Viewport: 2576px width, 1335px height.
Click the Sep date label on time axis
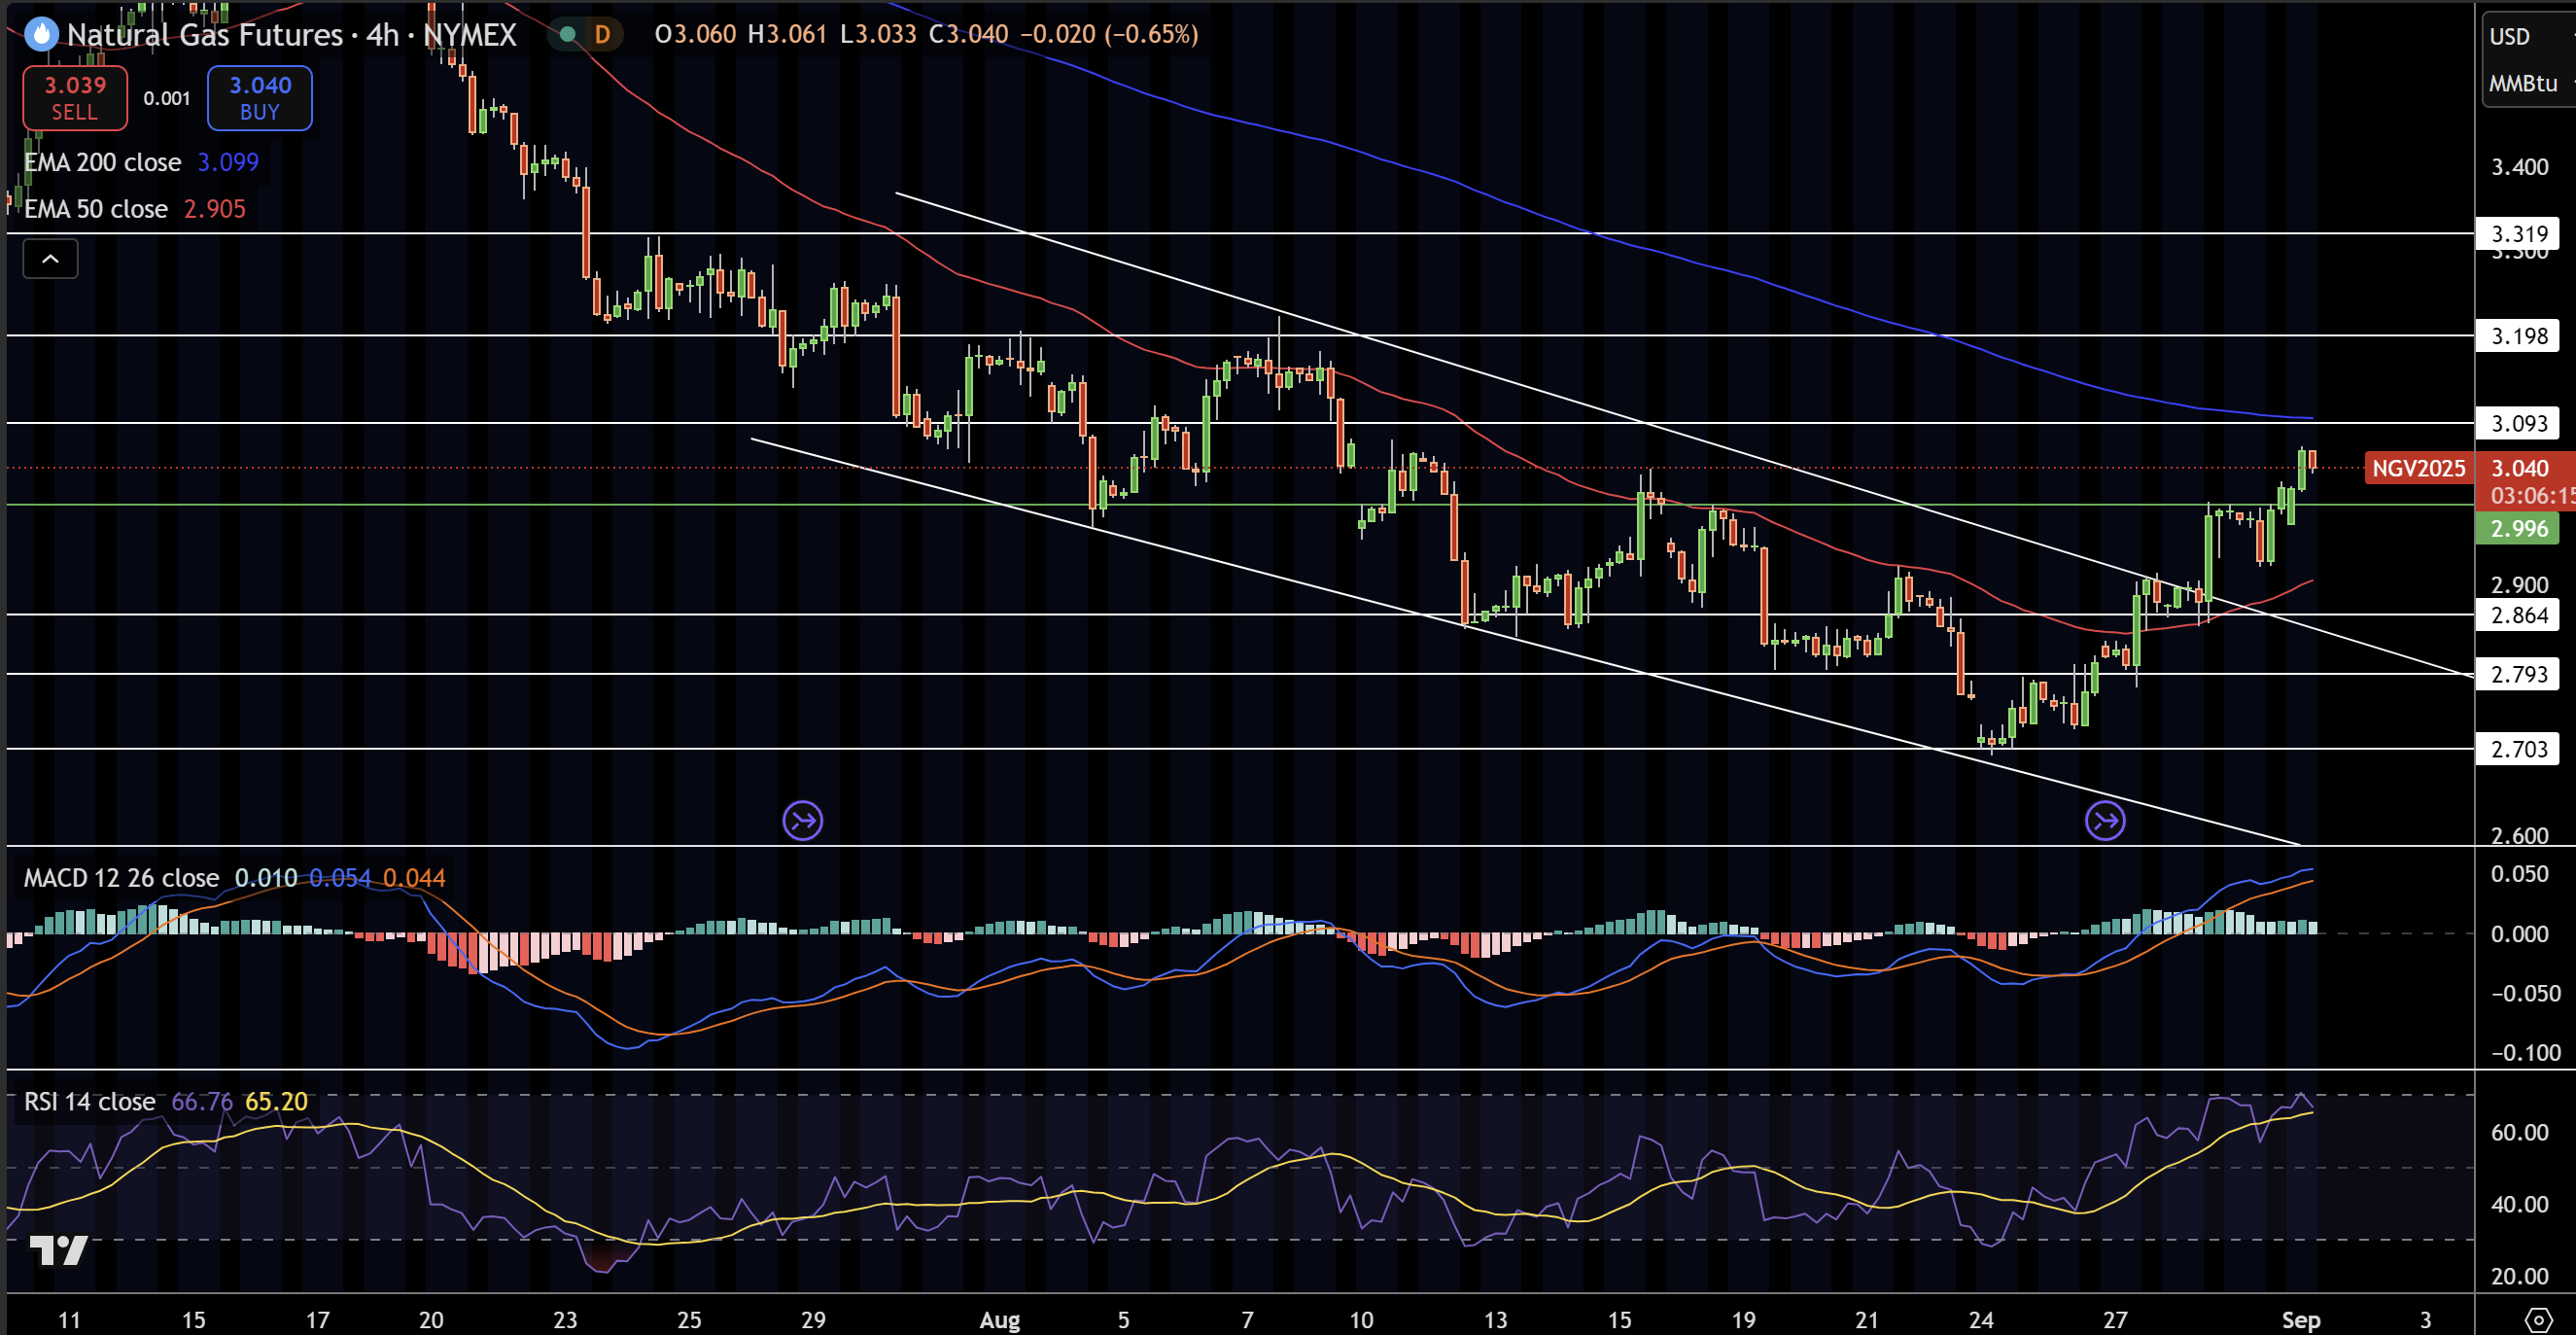2300,1320
